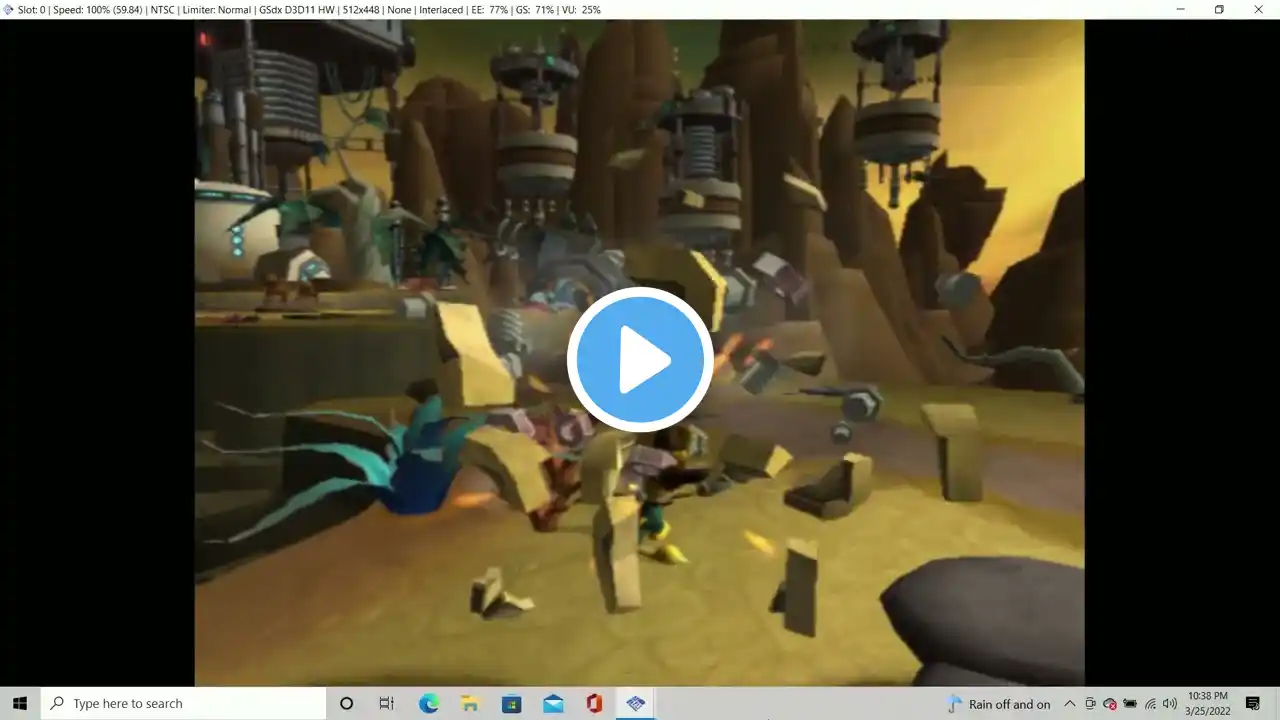Open Microsoft Store from the taskbar
The image size is (1280, 720).
tap(511, 704)
